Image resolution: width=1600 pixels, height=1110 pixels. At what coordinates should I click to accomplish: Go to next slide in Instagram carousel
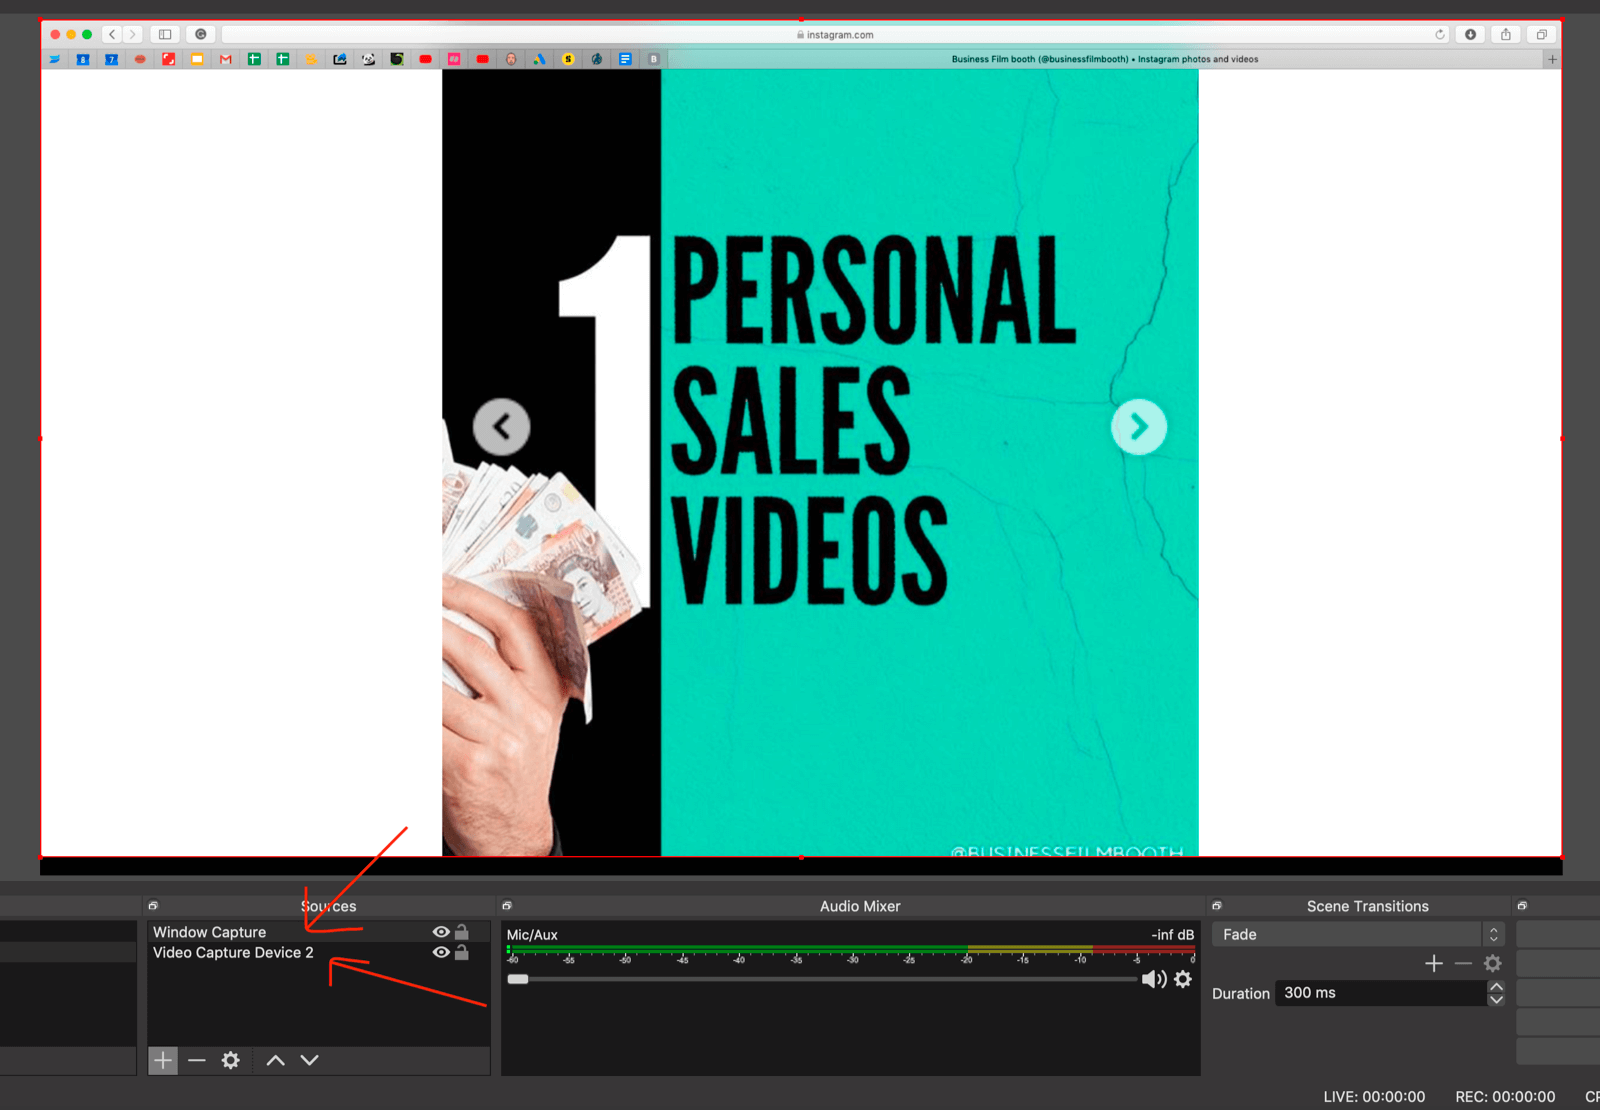1139,427
